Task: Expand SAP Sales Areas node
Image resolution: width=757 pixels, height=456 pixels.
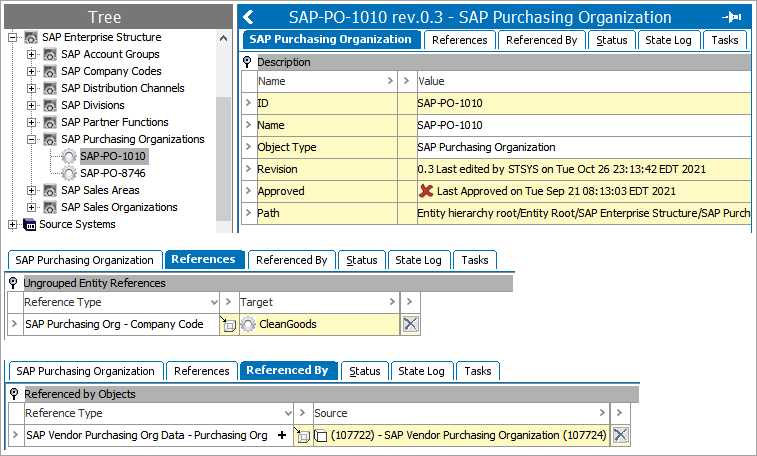Action: point(31,190)
